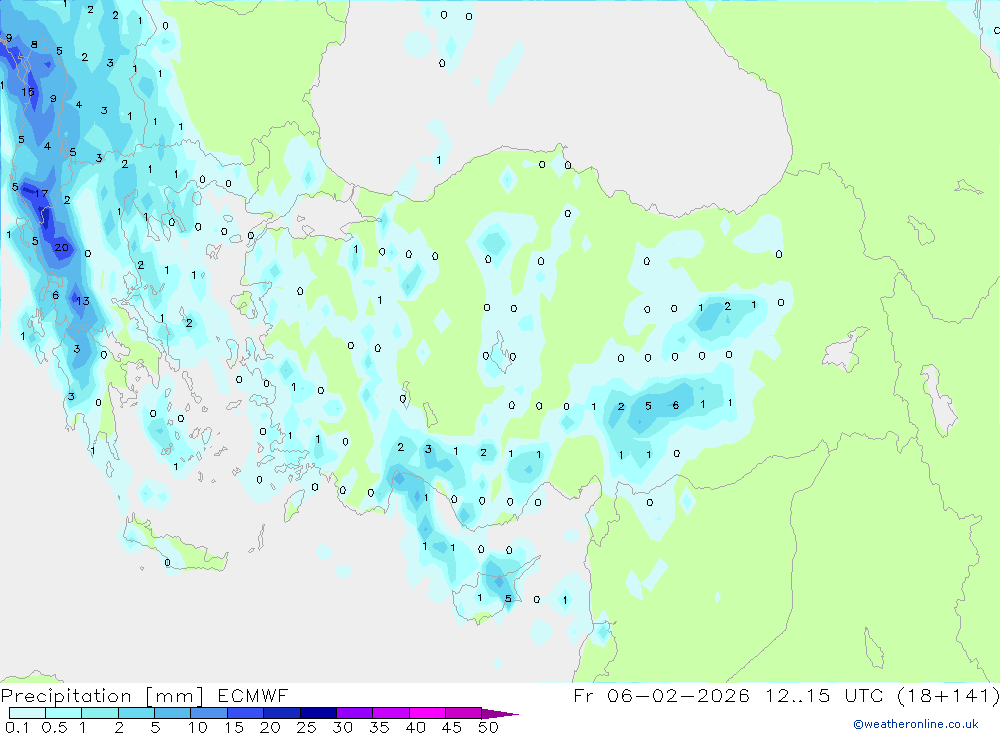Open the ©weatheronline.co.uk link

(x=916, y=724)
